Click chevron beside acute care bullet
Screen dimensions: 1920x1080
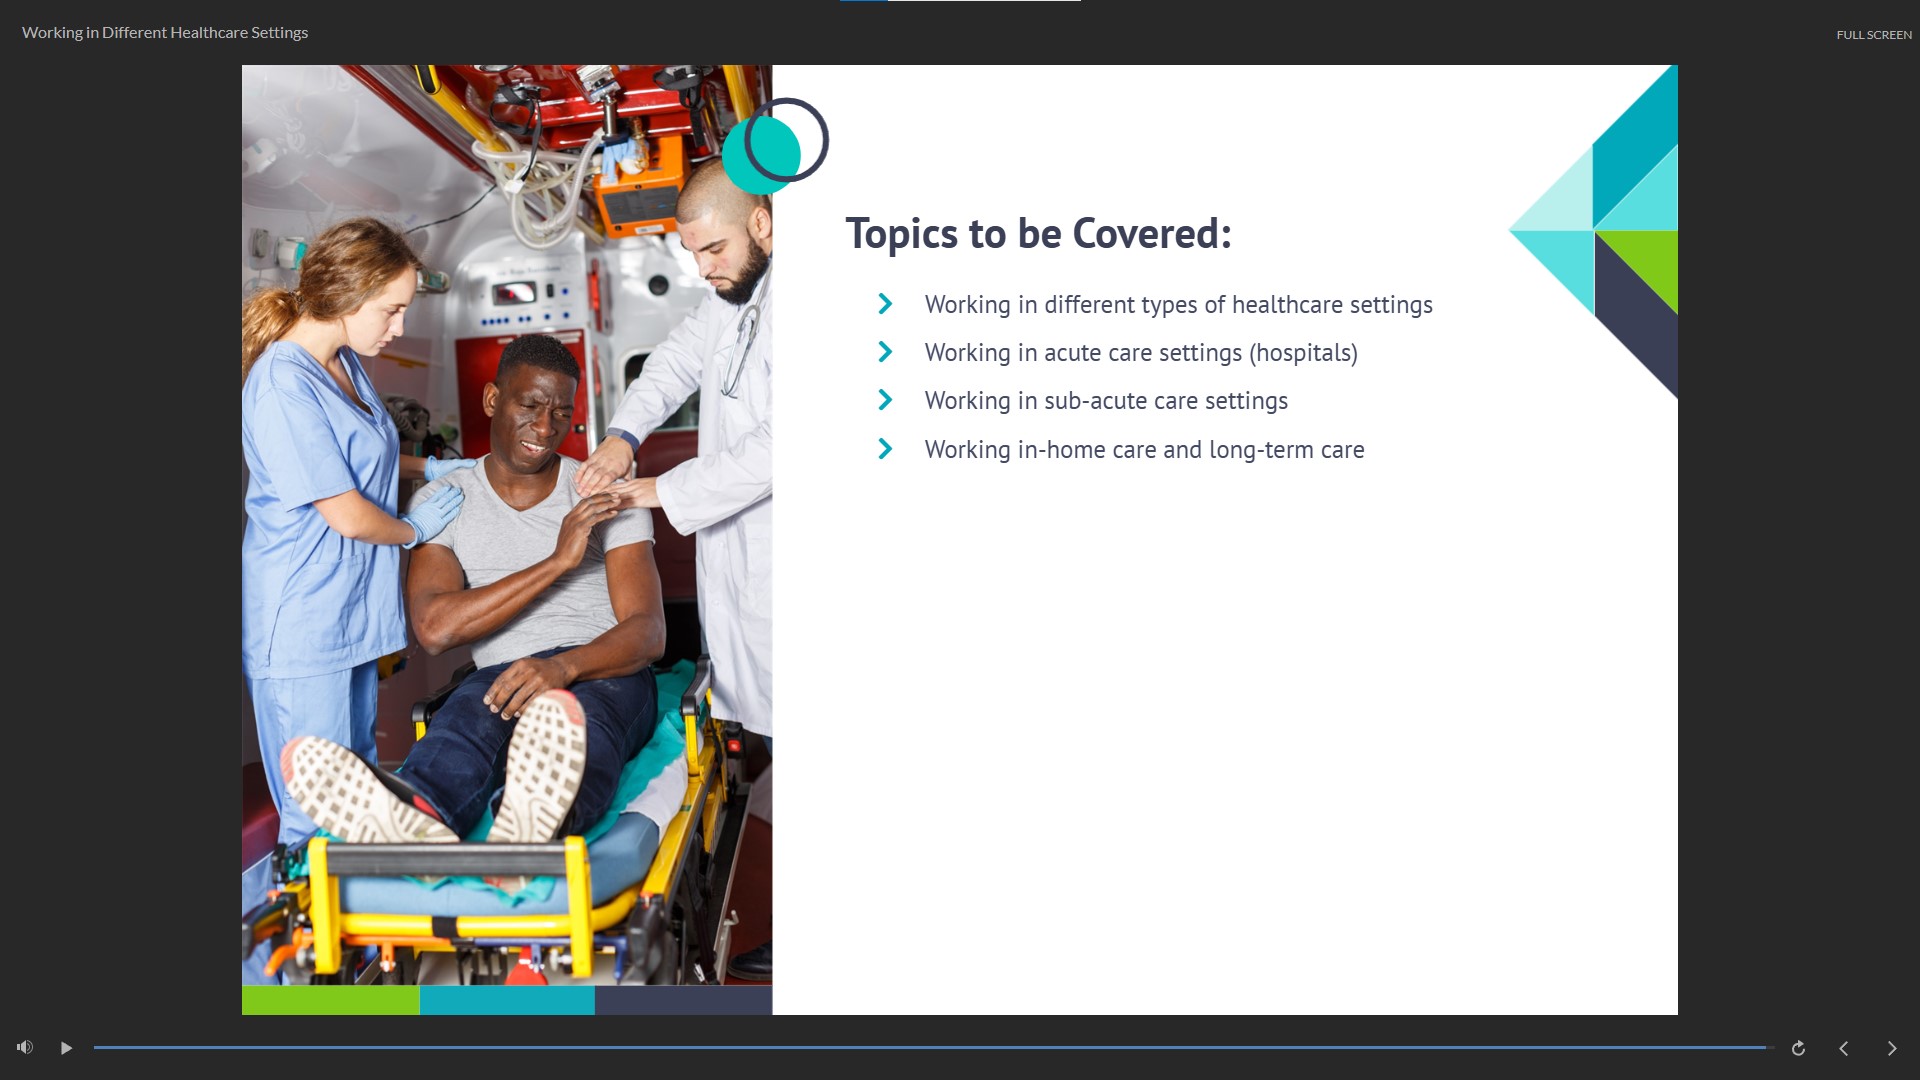coord(885,352)
